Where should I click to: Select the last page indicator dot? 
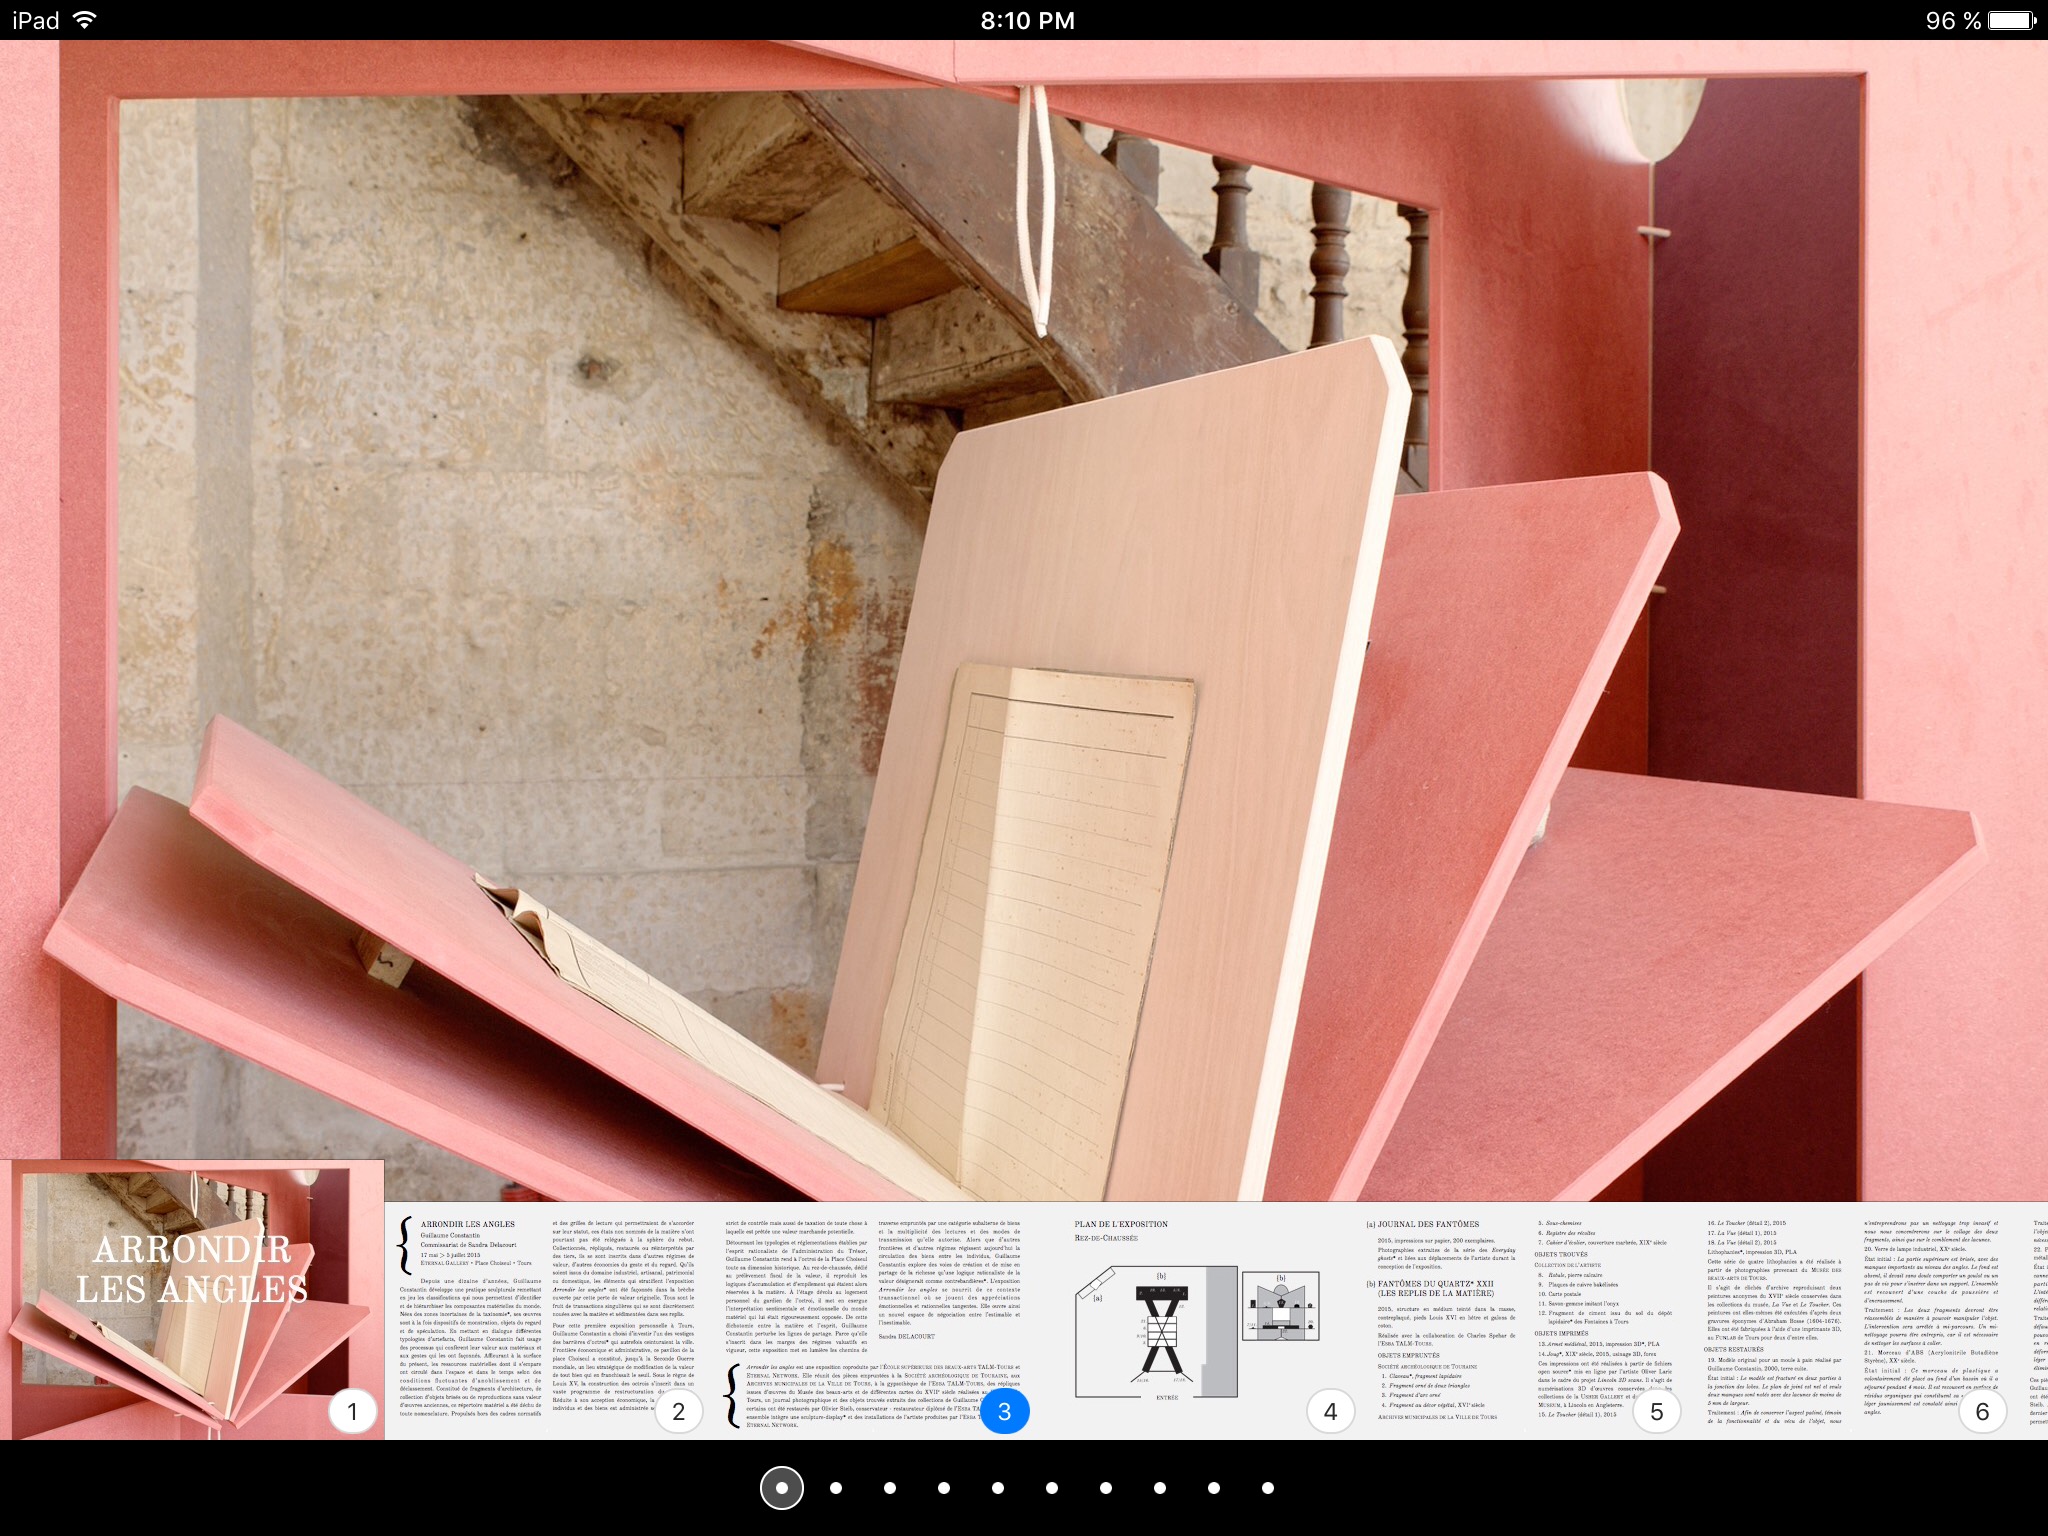(1268, 1488)
